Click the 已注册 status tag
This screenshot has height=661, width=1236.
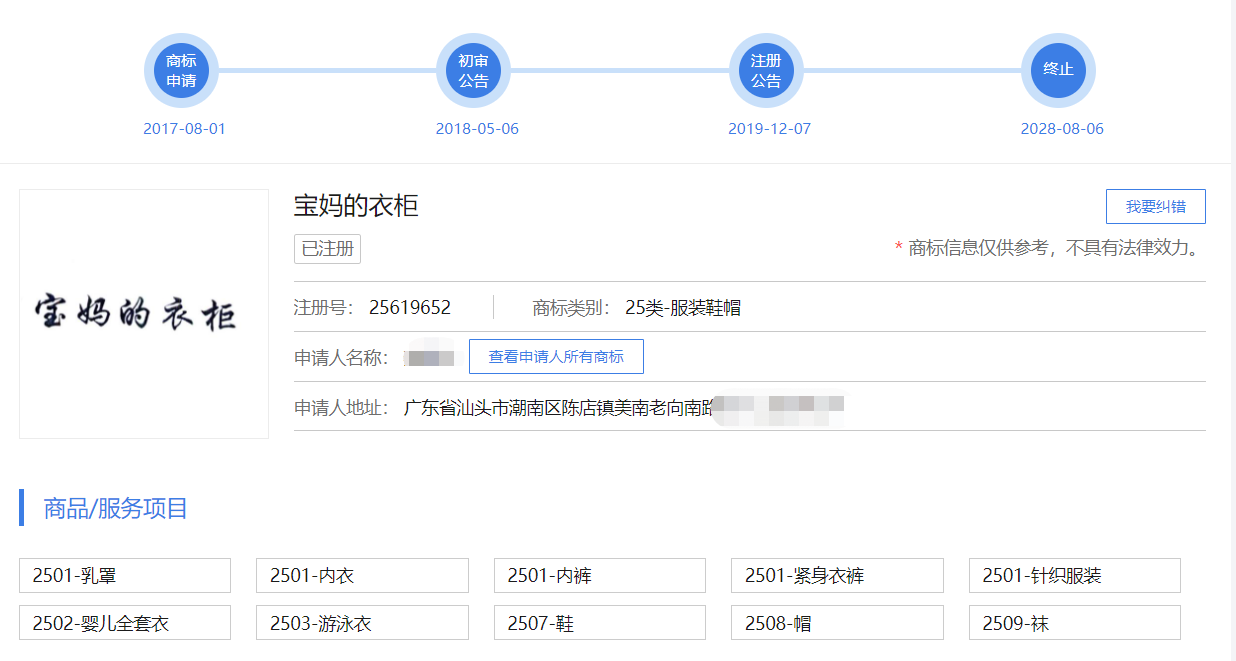pos(327,249)
